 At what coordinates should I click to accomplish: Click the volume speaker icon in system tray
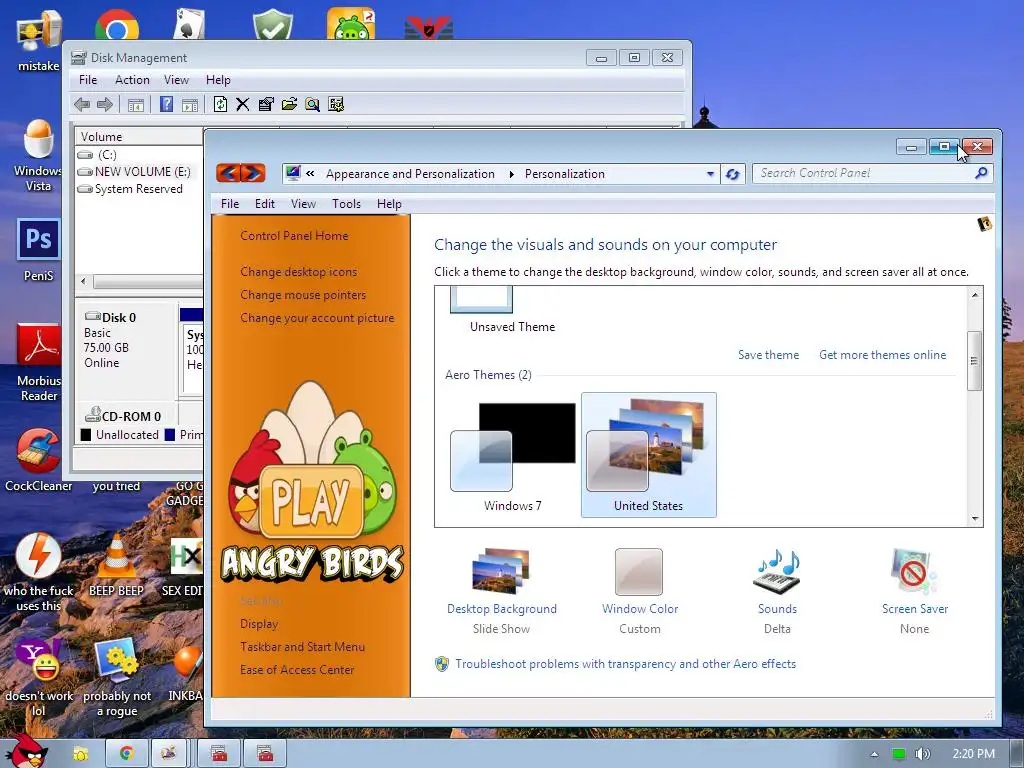922,754
